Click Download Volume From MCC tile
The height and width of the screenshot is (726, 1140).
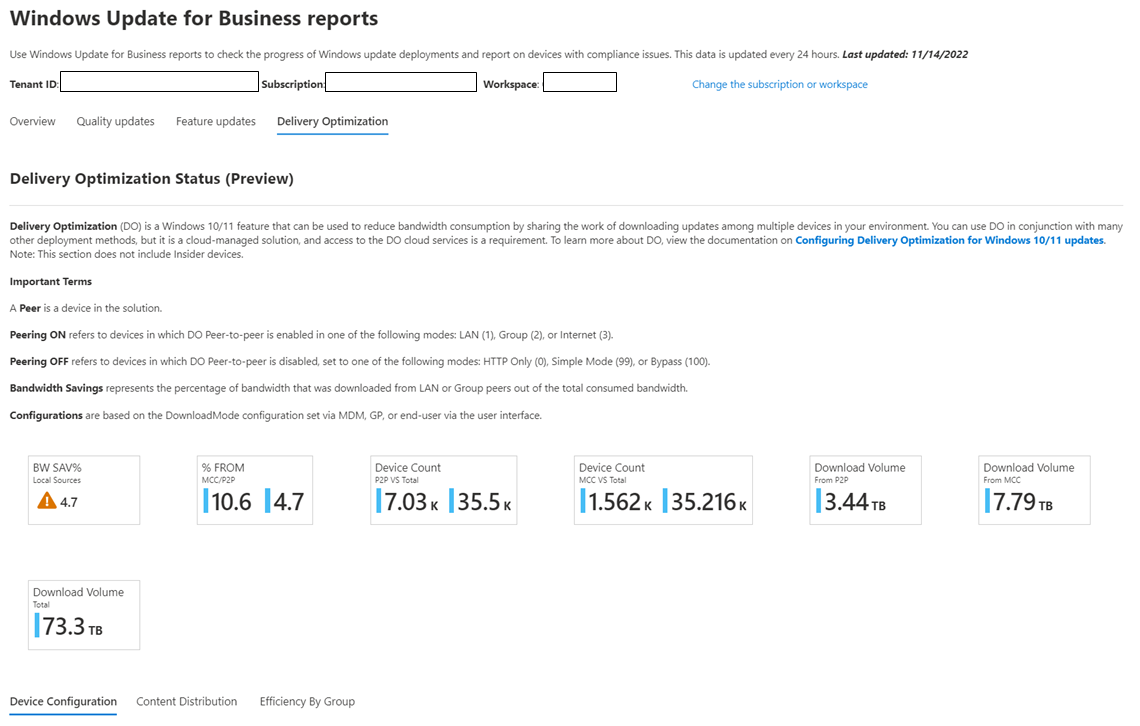click(1034, 490)
